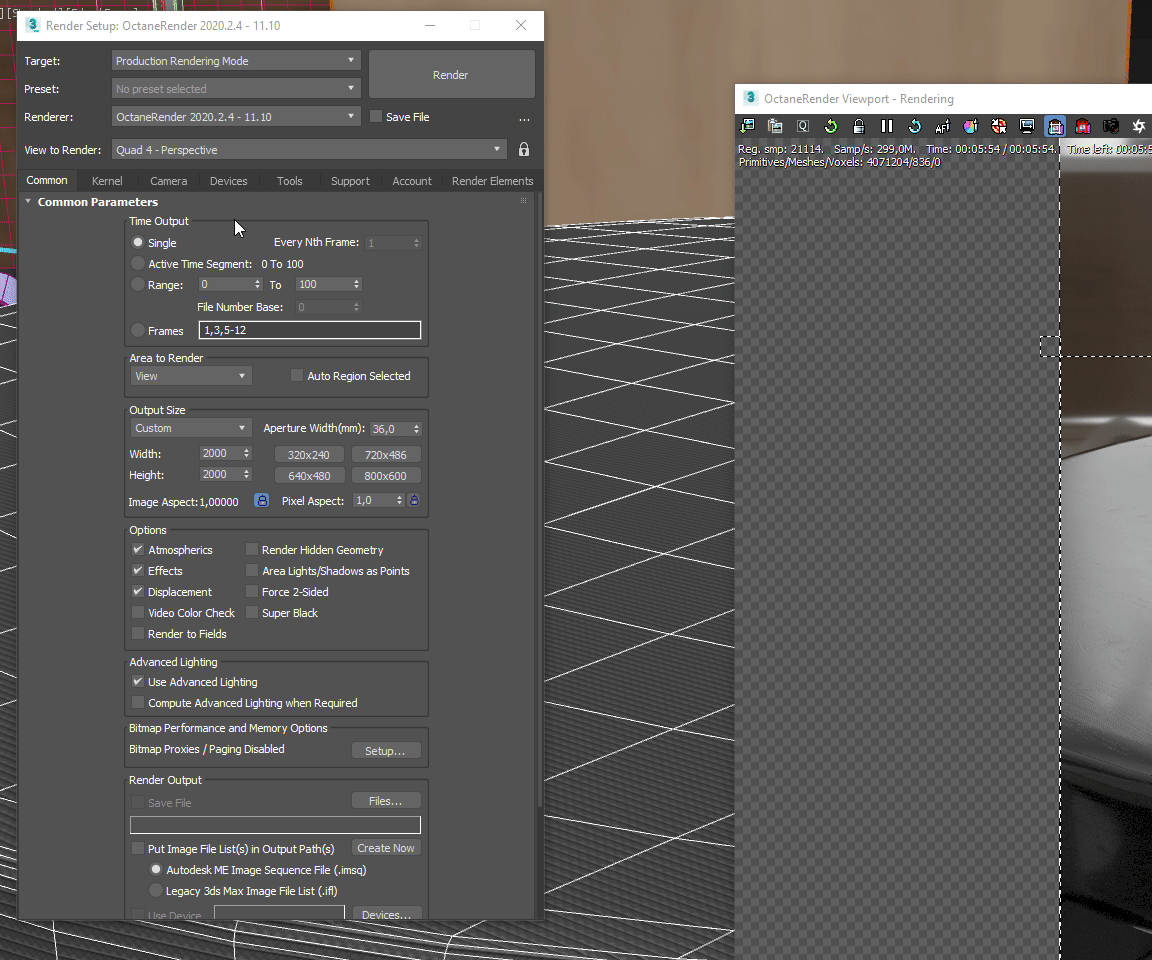Click the three-dots button beside Save File

(524, 118)
